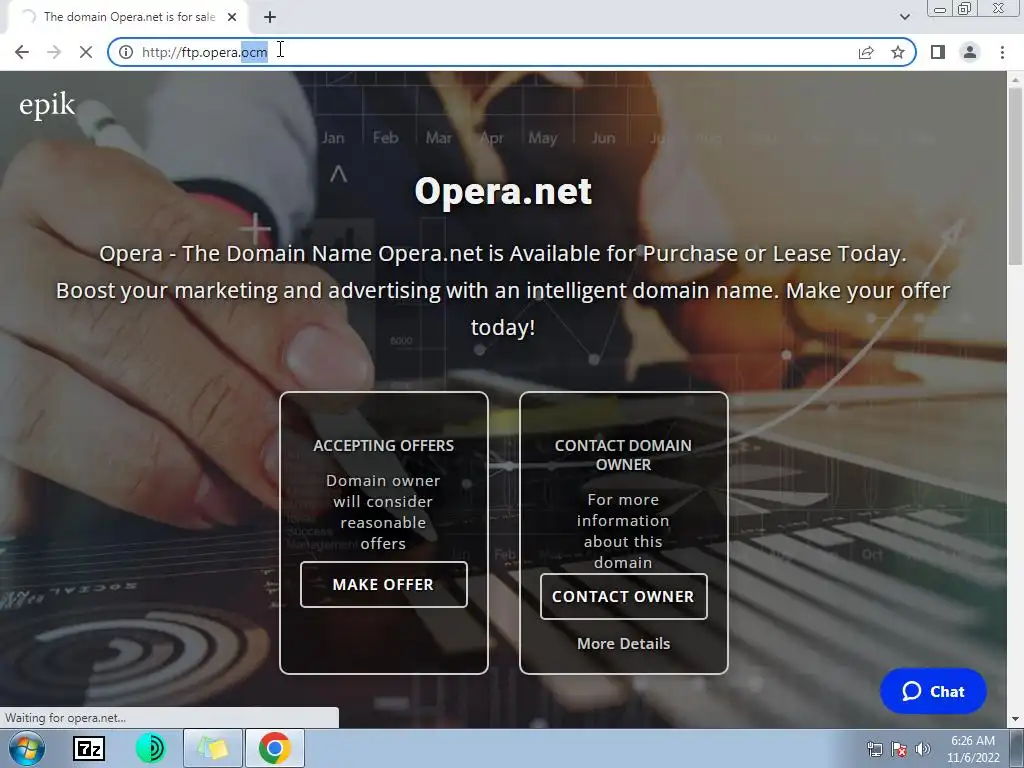Click the Opera.net heading
The width and height of the screenshot is (1024, 768).
coord(503,191)
